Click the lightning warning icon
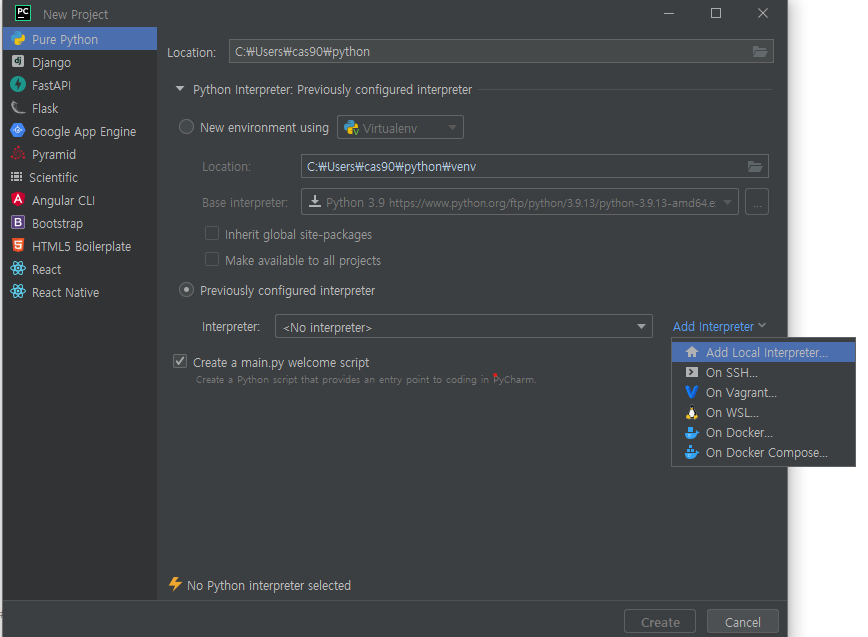 175,584
